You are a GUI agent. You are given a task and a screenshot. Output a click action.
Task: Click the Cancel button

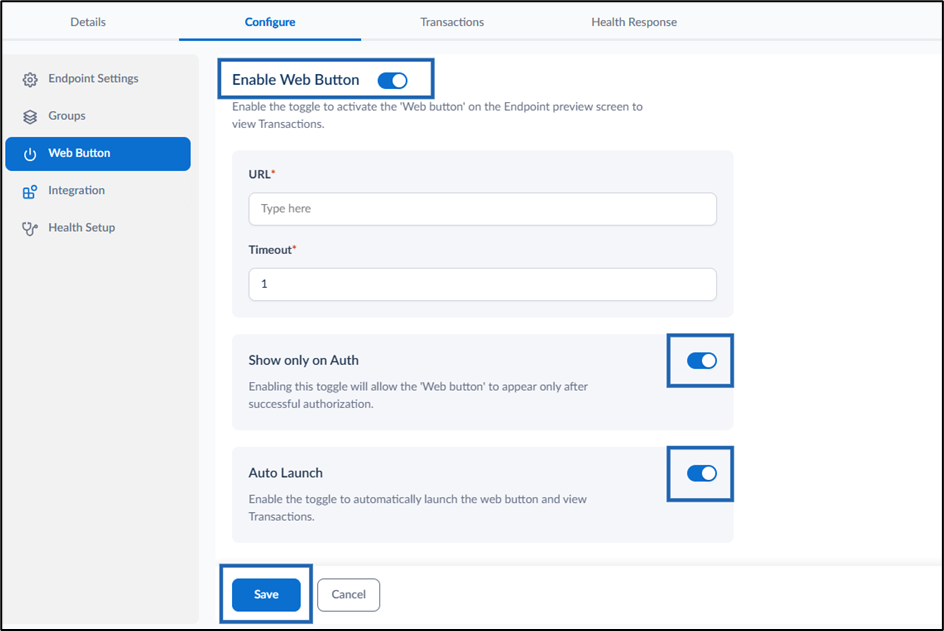tap(349, 595)
